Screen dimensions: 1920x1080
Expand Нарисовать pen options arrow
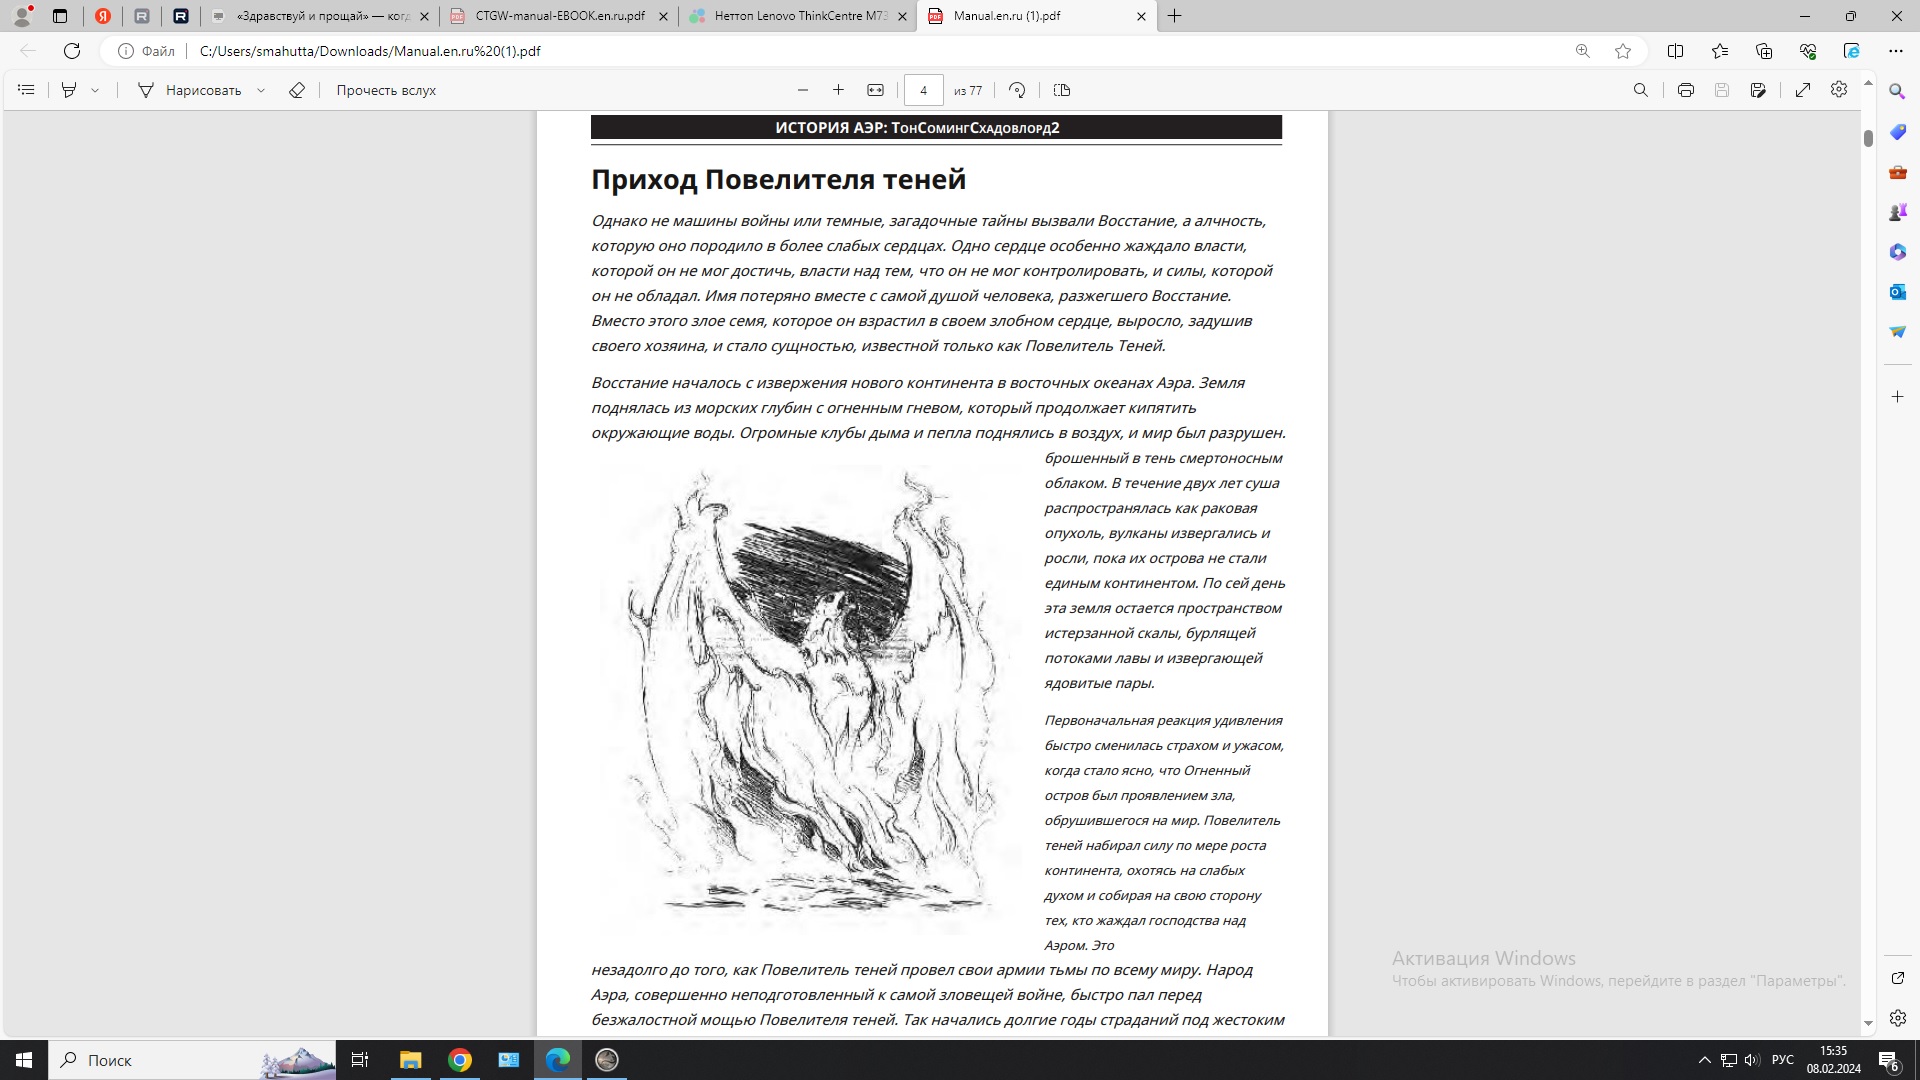[x=261, y=90]
